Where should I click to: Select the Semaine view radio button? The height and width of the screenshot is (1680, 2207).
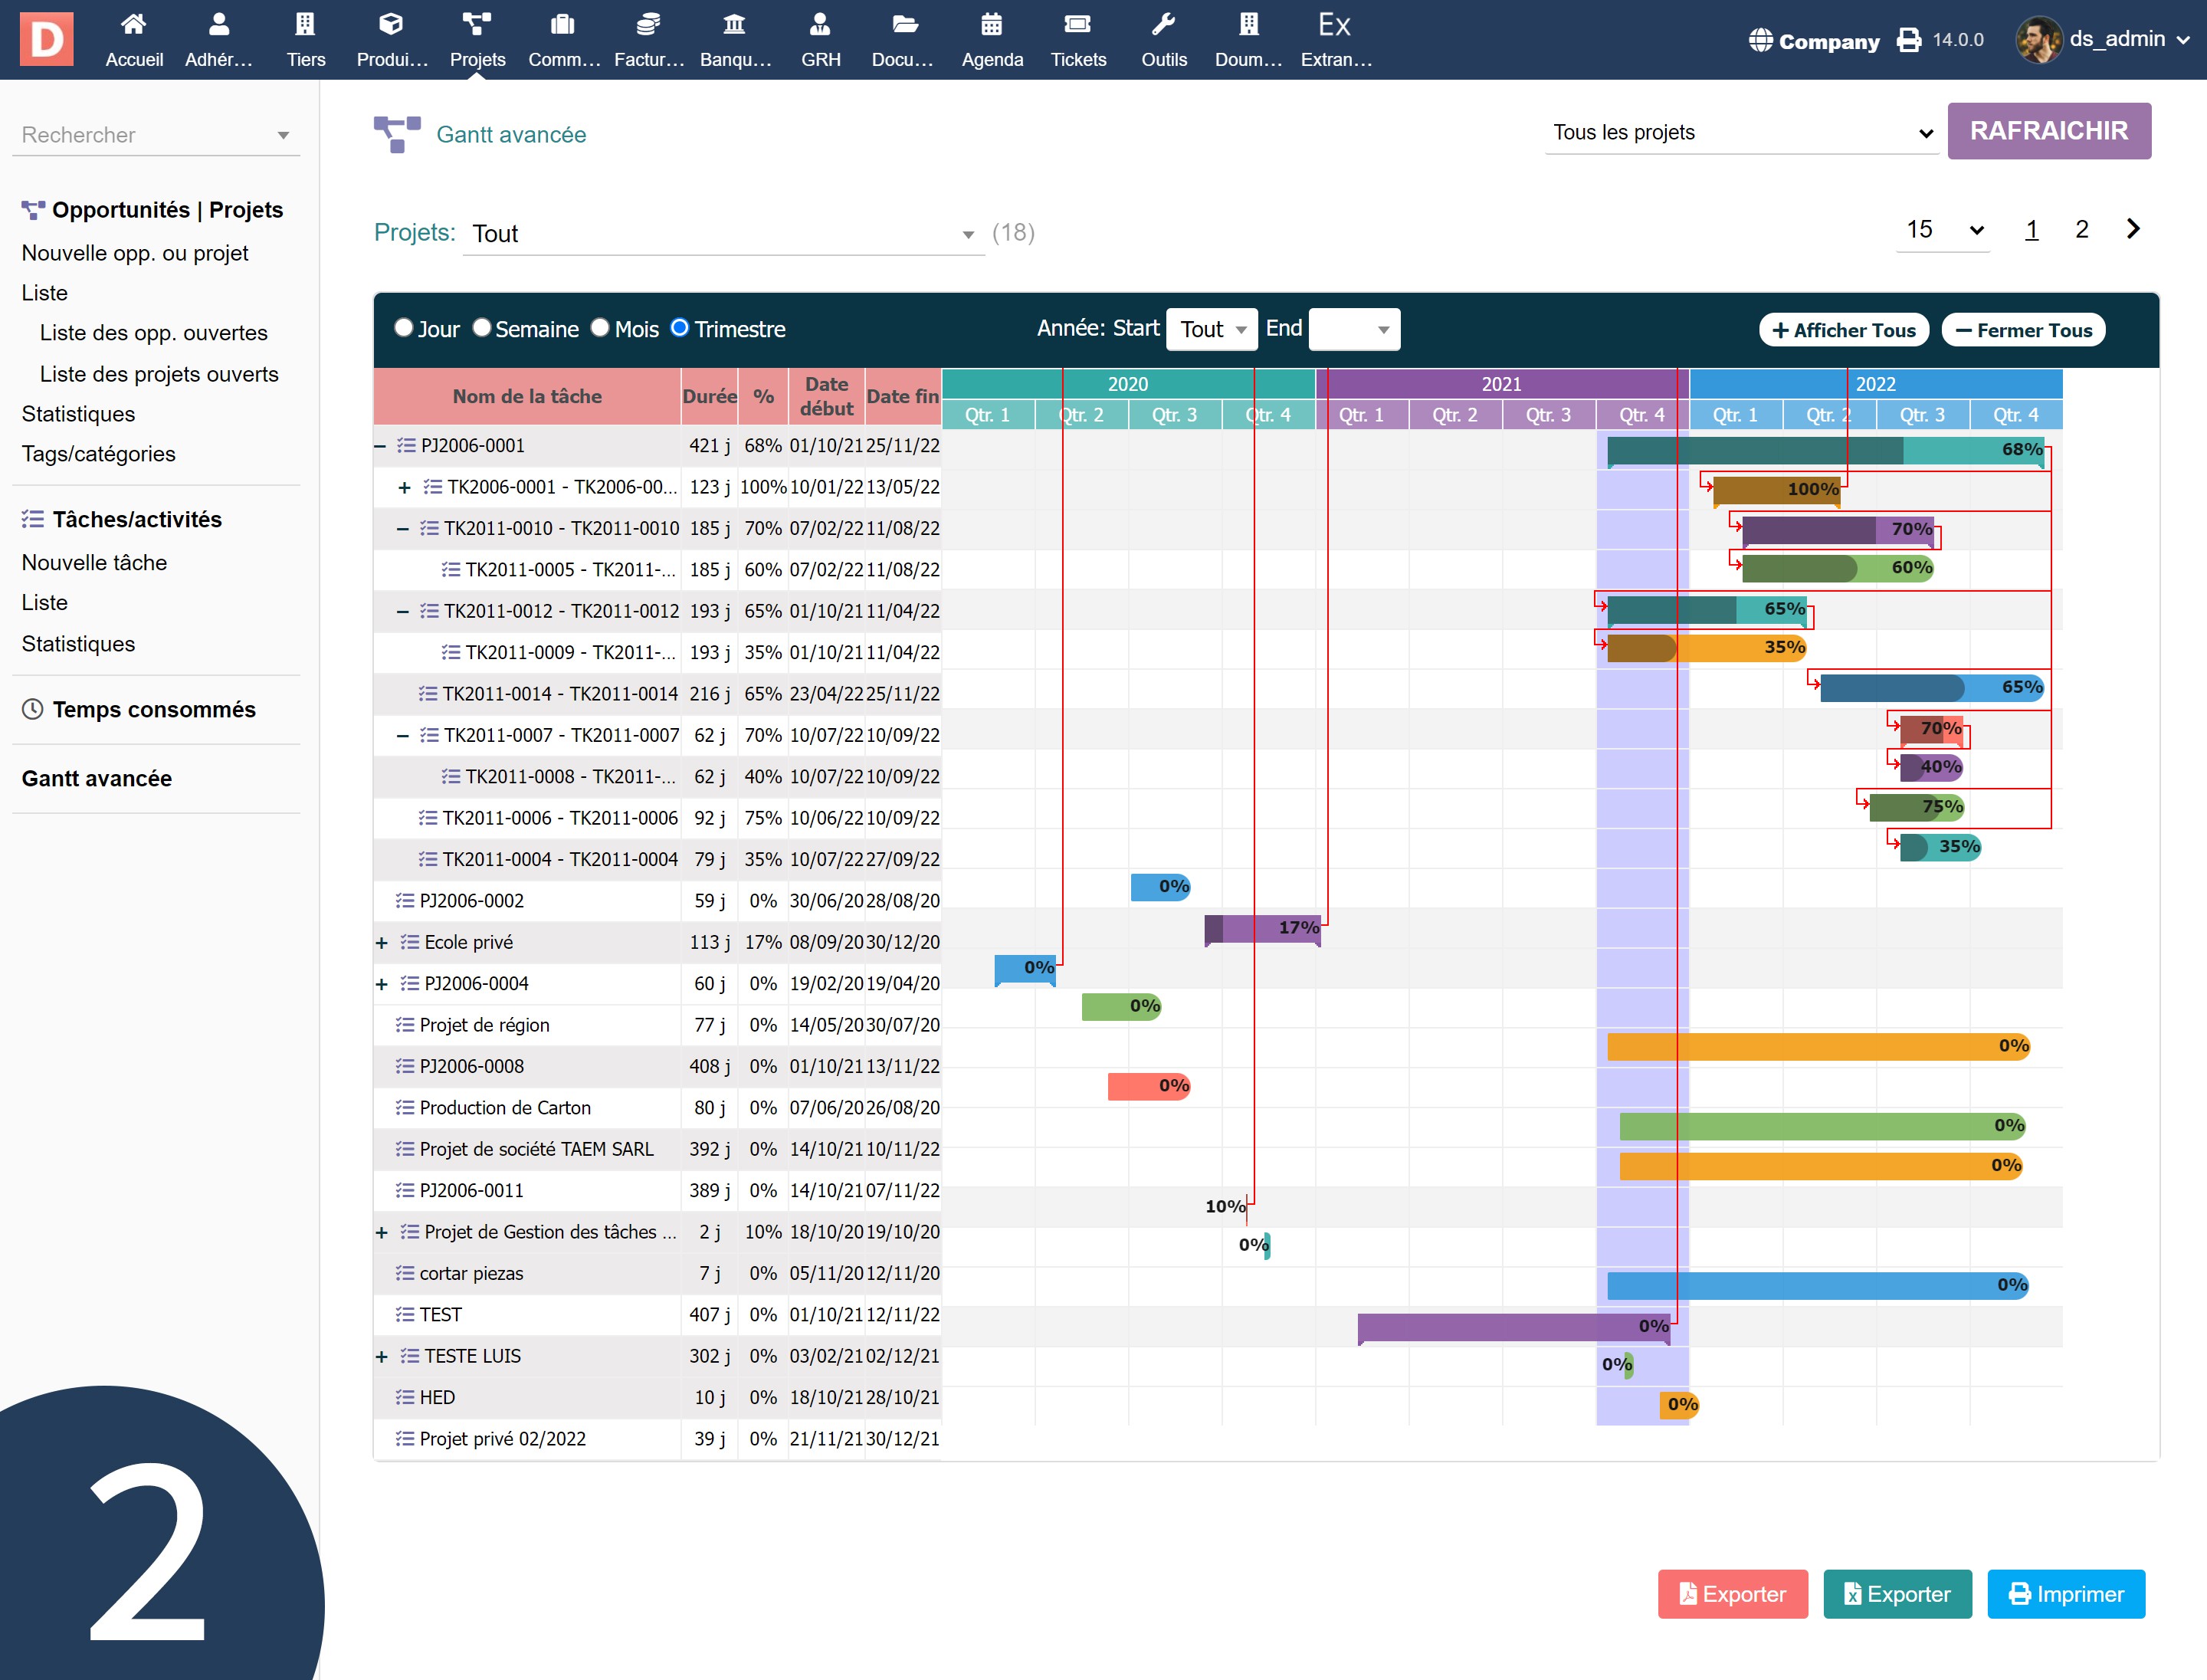point(482,328)
